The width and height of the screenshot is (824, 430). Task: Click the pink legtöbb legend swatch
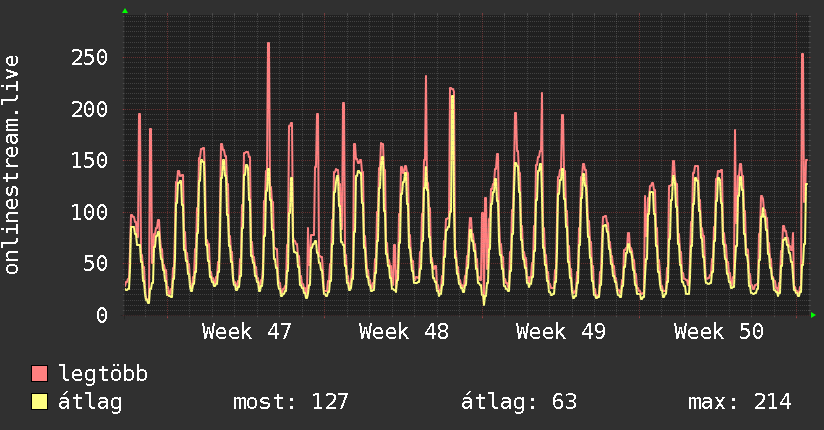pyautogui.click(x=39, y=373)
